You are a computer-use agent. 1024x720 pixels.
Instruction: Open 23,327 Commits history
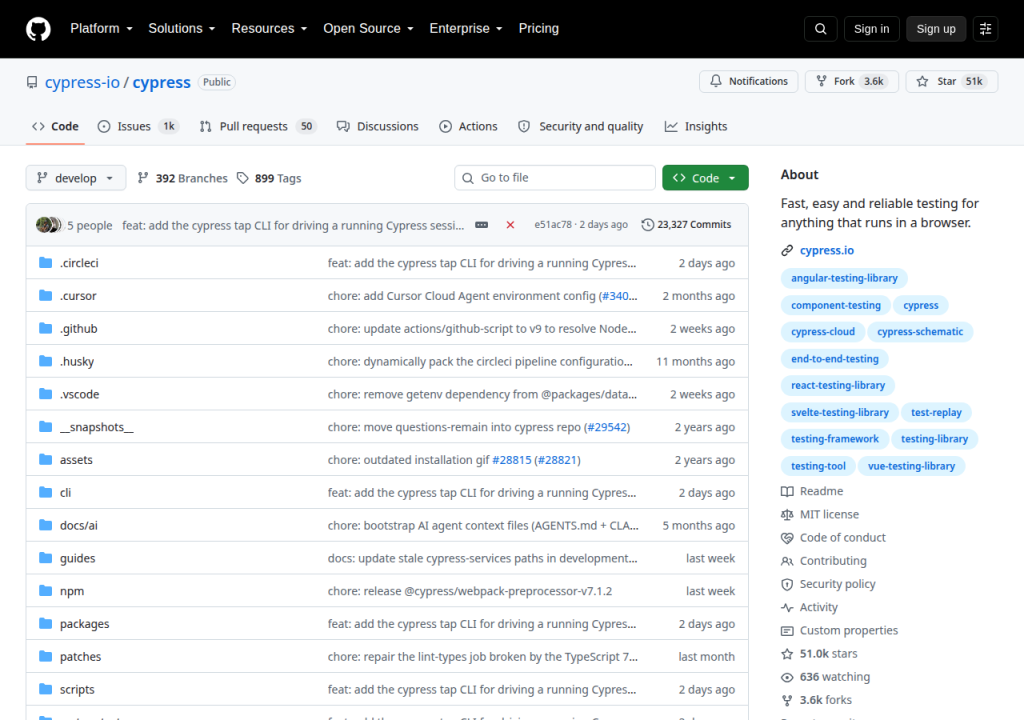[686, 225]
